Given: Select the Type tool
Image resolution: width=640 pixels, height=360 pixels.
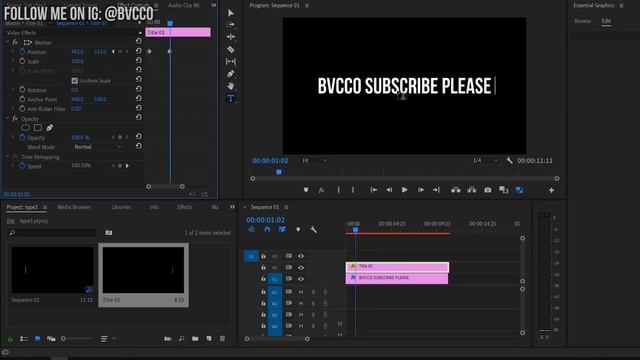Looking at the screenshot, I should [231, 98].
